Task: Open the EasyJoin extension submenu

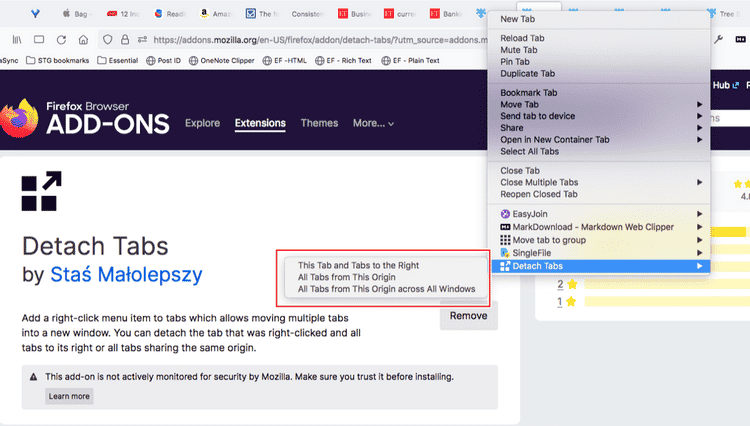Action: [x=599, y=214]
